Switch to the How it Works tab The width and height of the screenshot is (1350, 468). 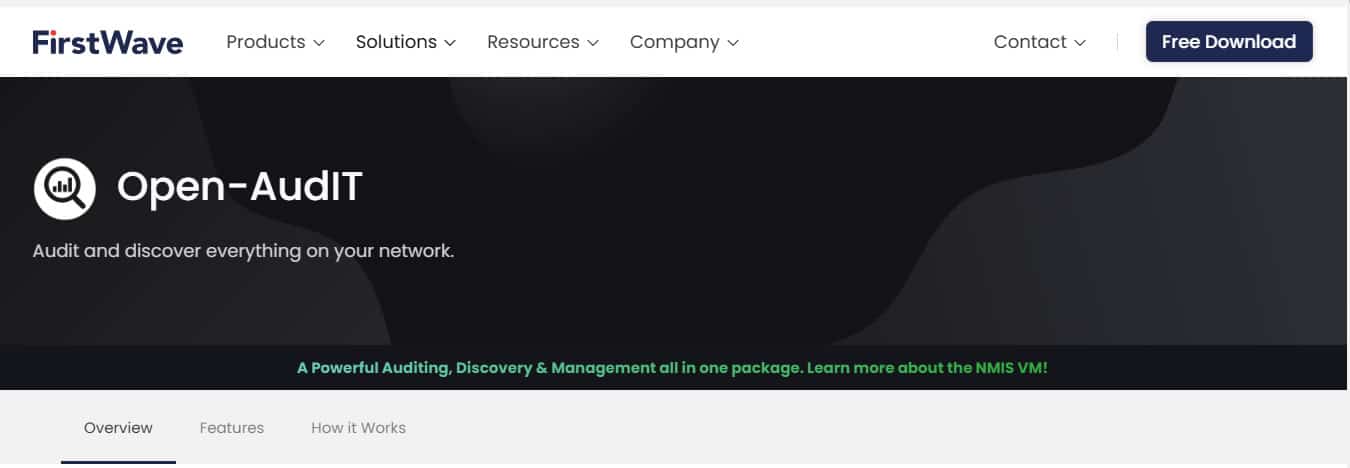(358, 428)
